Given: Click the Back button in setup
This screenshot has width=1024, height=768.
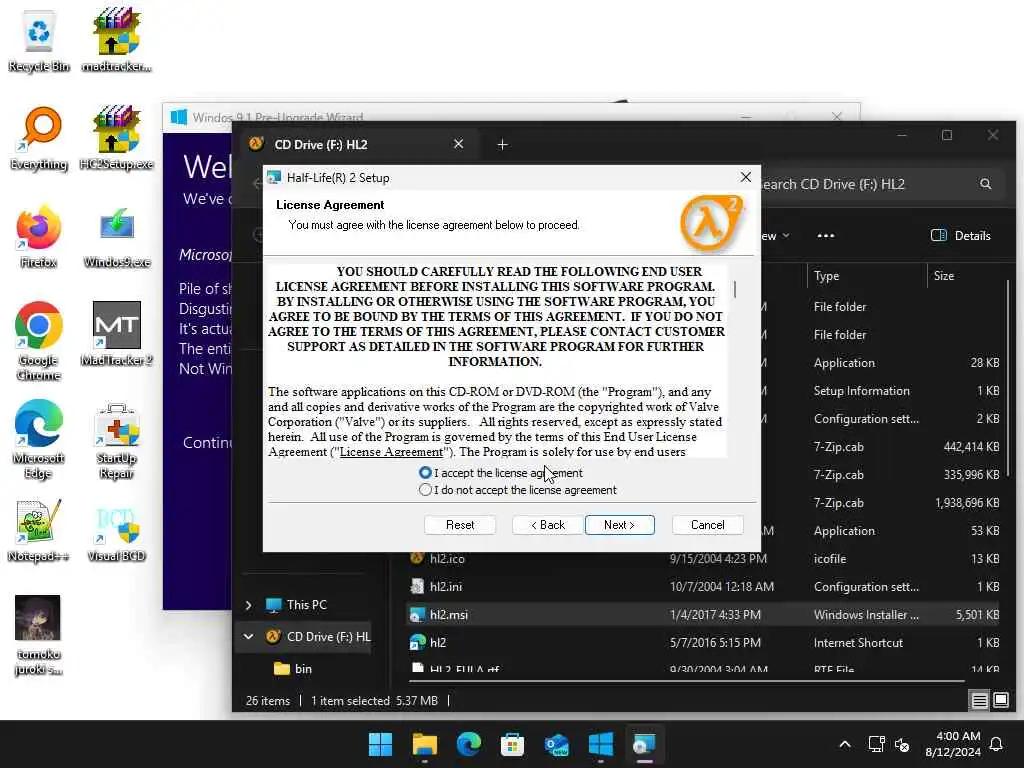Looking at the screenshot, I should [547, 524].
